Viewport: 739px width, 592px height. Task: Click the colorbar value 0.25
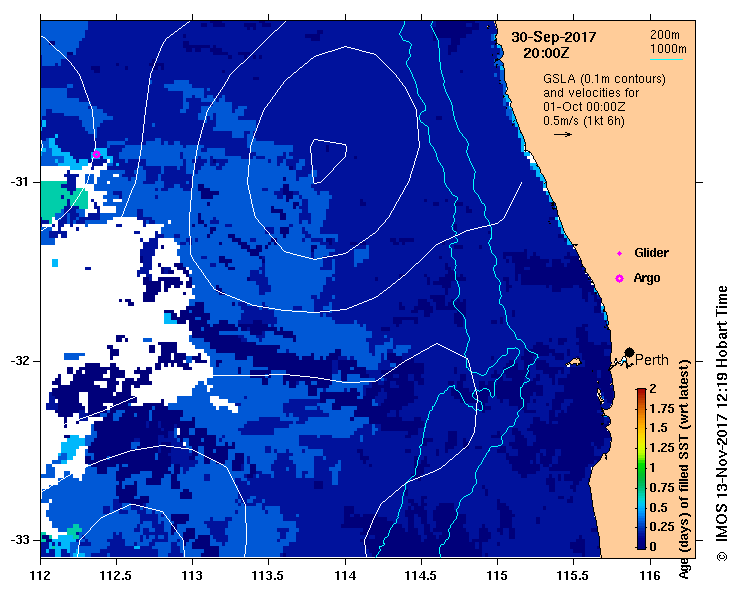pyautogui.click(x=662, y=527)
